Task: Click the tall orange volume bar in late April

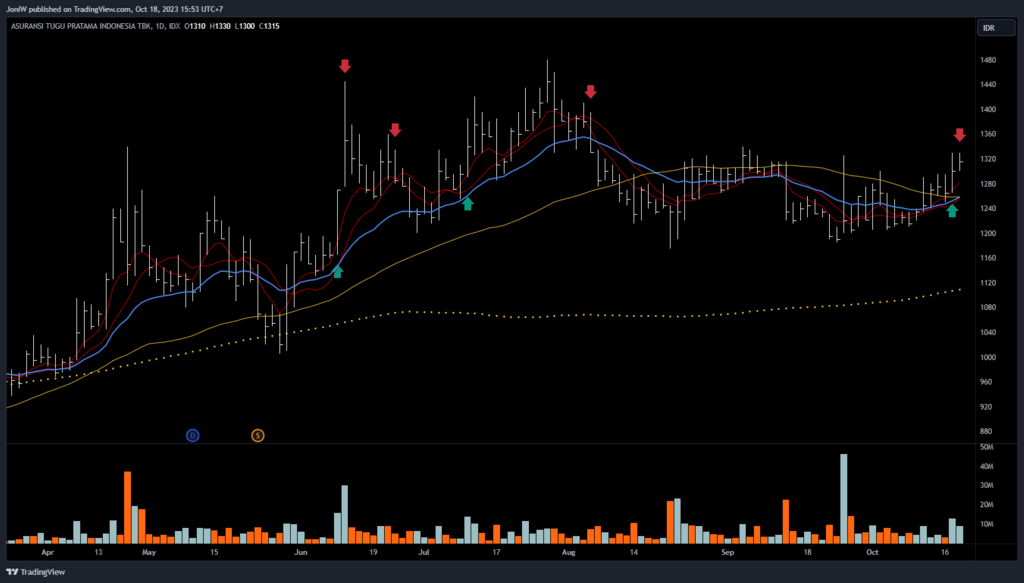Action: click(128, 507)
